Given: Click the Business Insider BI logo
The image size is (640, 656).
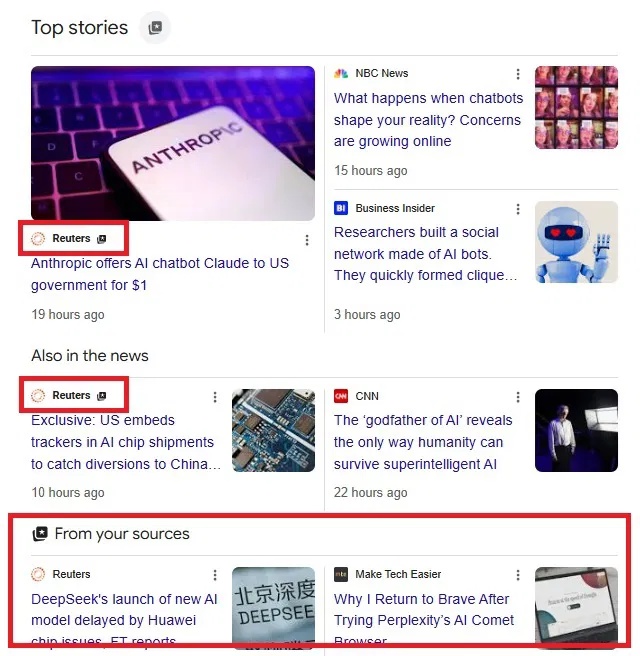Looking at the screenshot, I should pos(341,208).
